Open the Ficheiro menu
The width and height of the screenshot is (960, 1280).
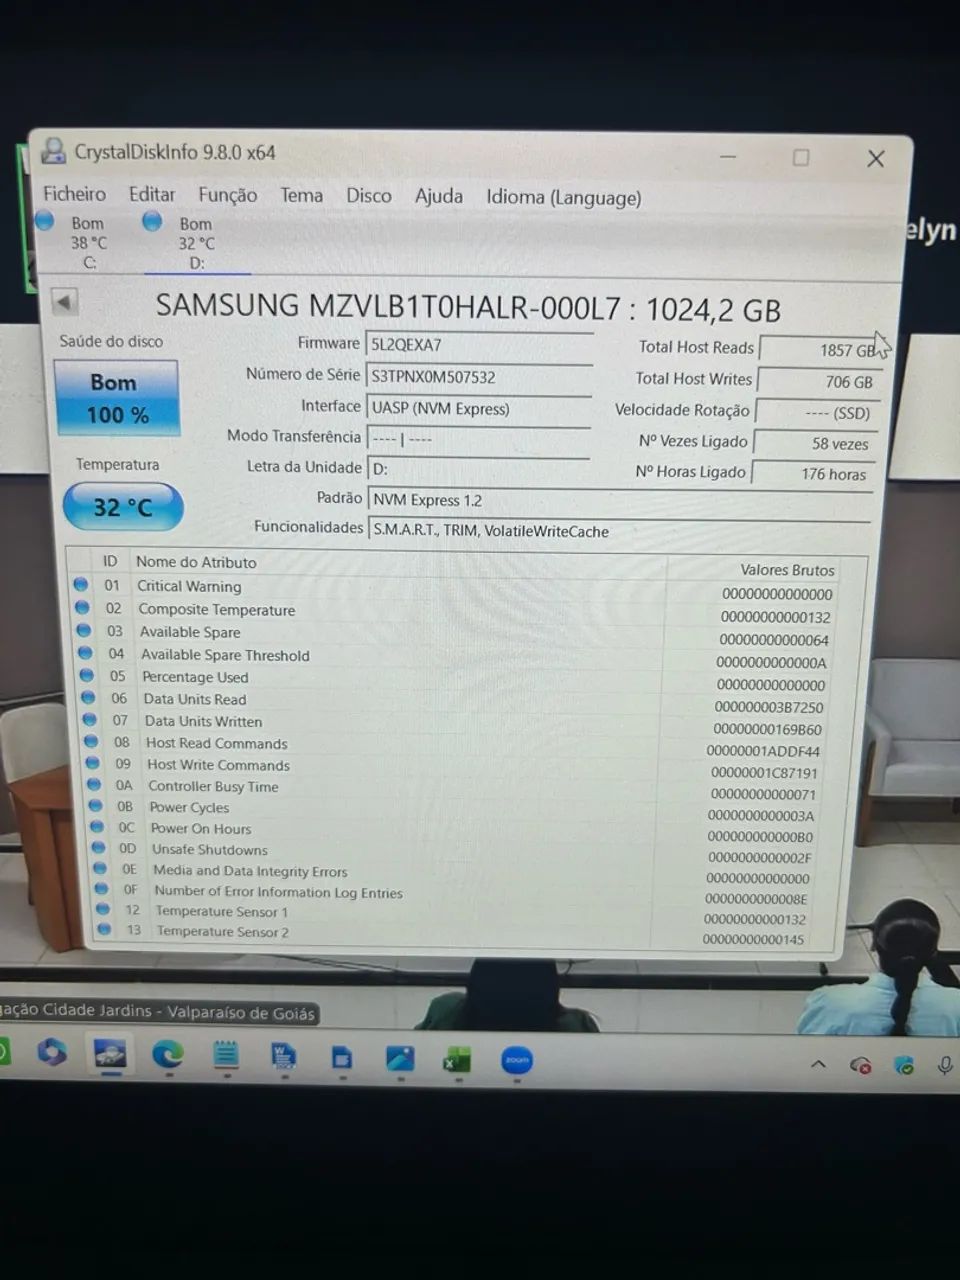pos(74,194)
